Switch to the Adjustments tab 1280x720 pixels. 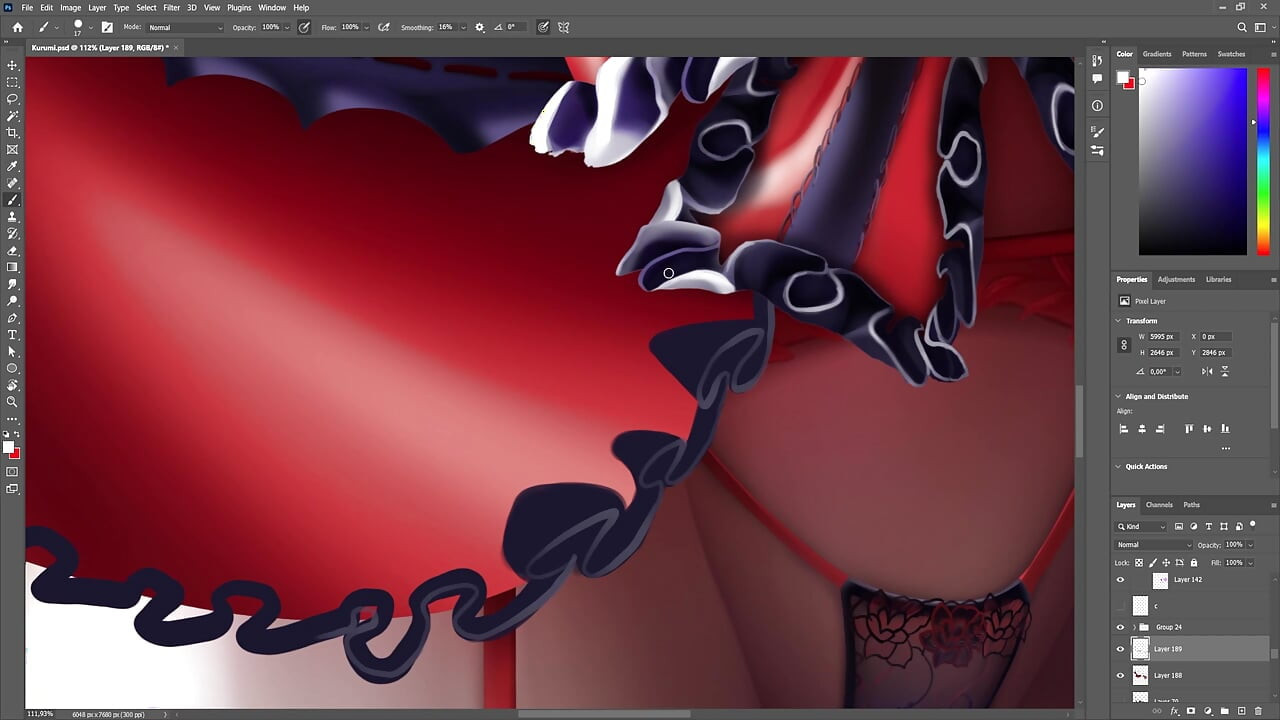click(1176, 279)
